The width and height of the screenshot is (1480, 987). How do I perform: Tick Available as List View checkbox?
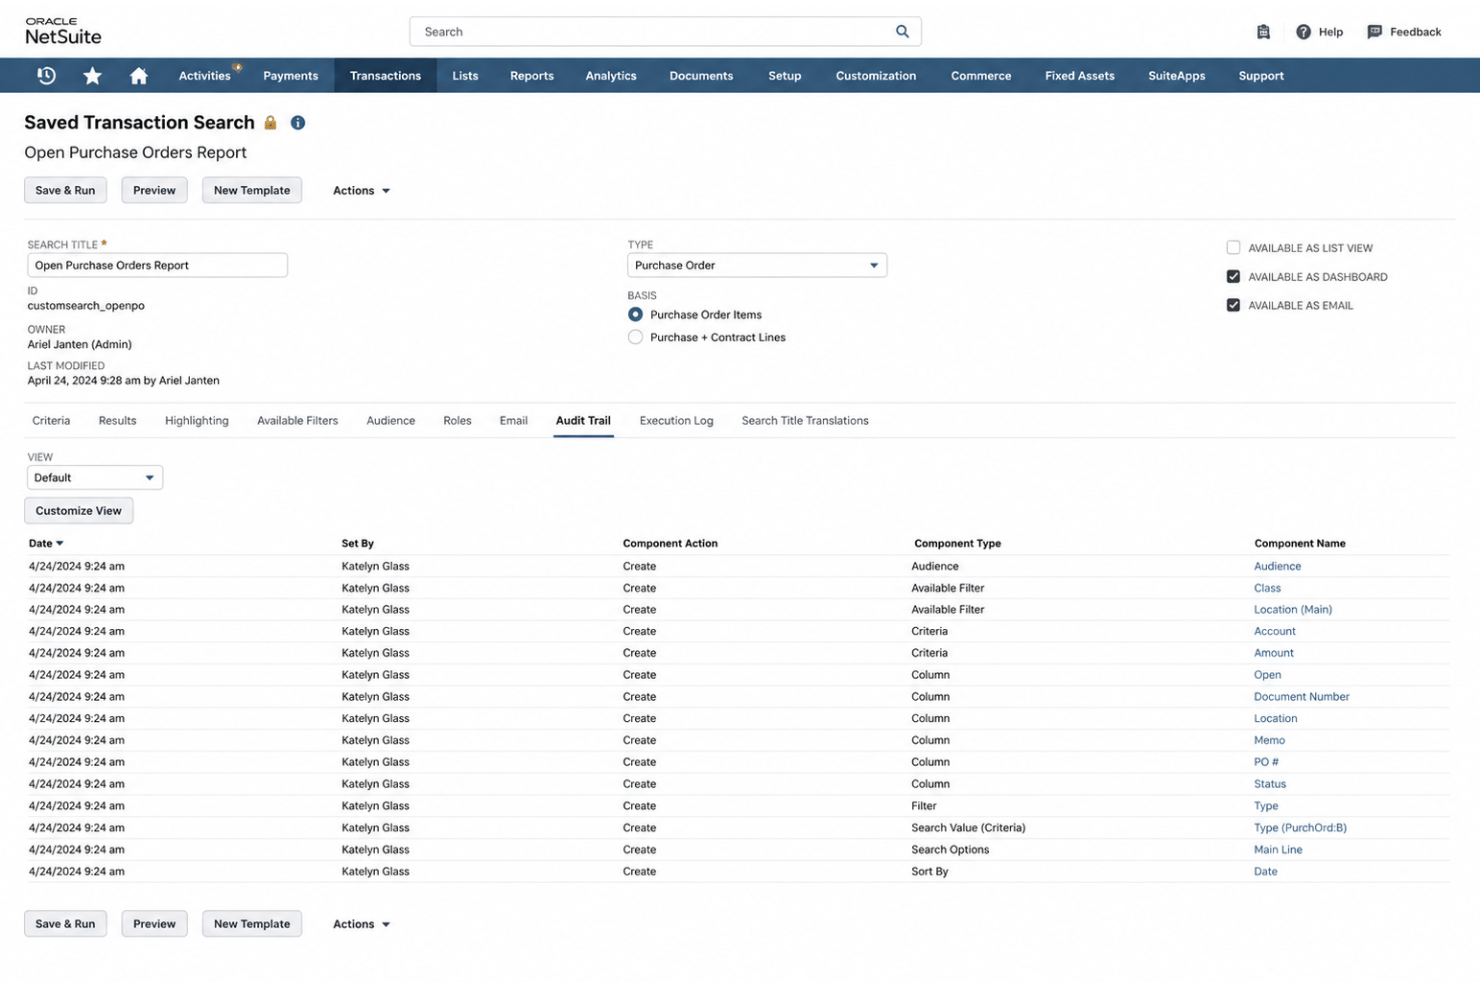click(x=1233, y=248)
